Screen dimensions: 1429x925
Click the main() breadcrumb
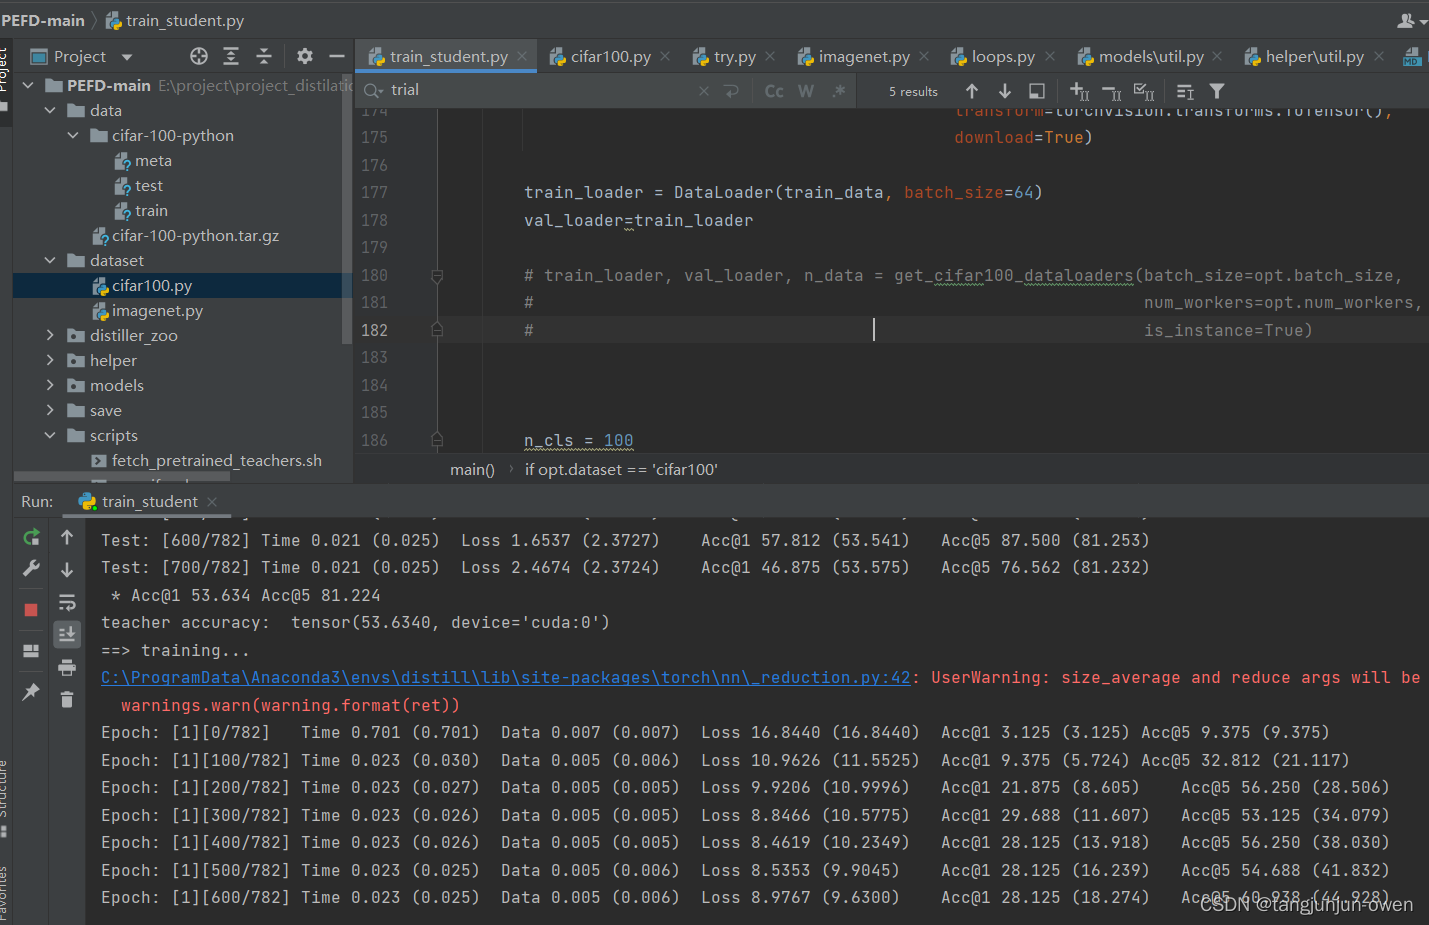pyautogui.click(x=472, y=470)
